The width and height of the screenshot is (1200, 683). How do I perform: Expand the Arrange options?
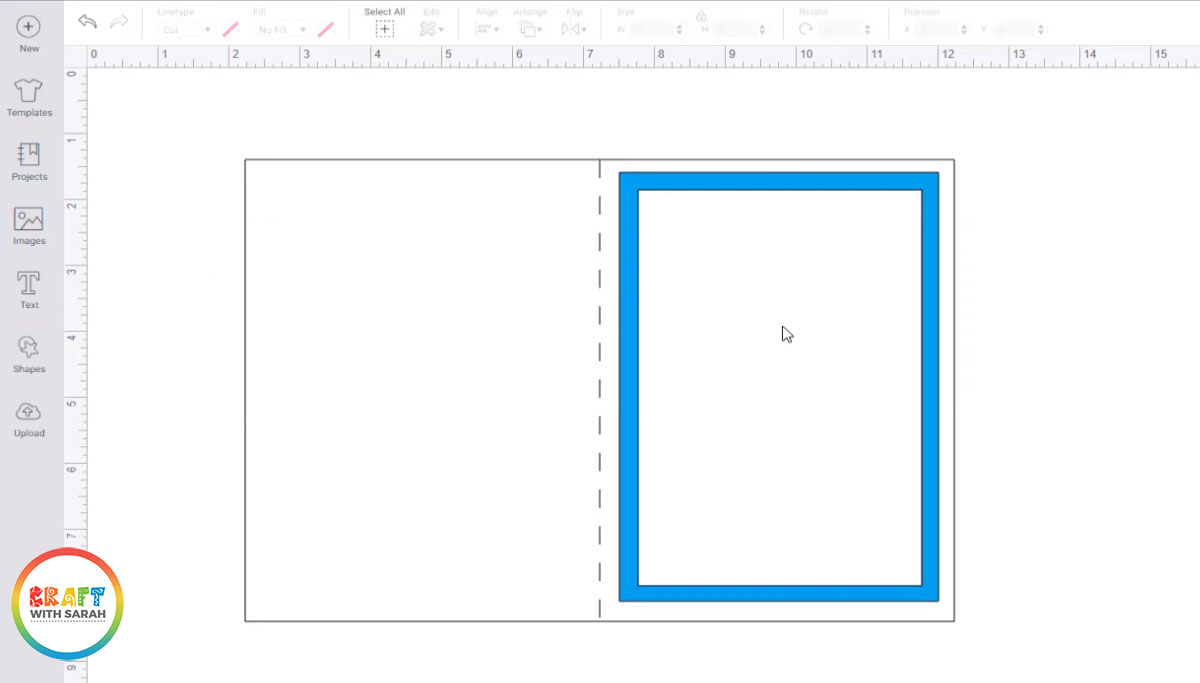(530, 29)
